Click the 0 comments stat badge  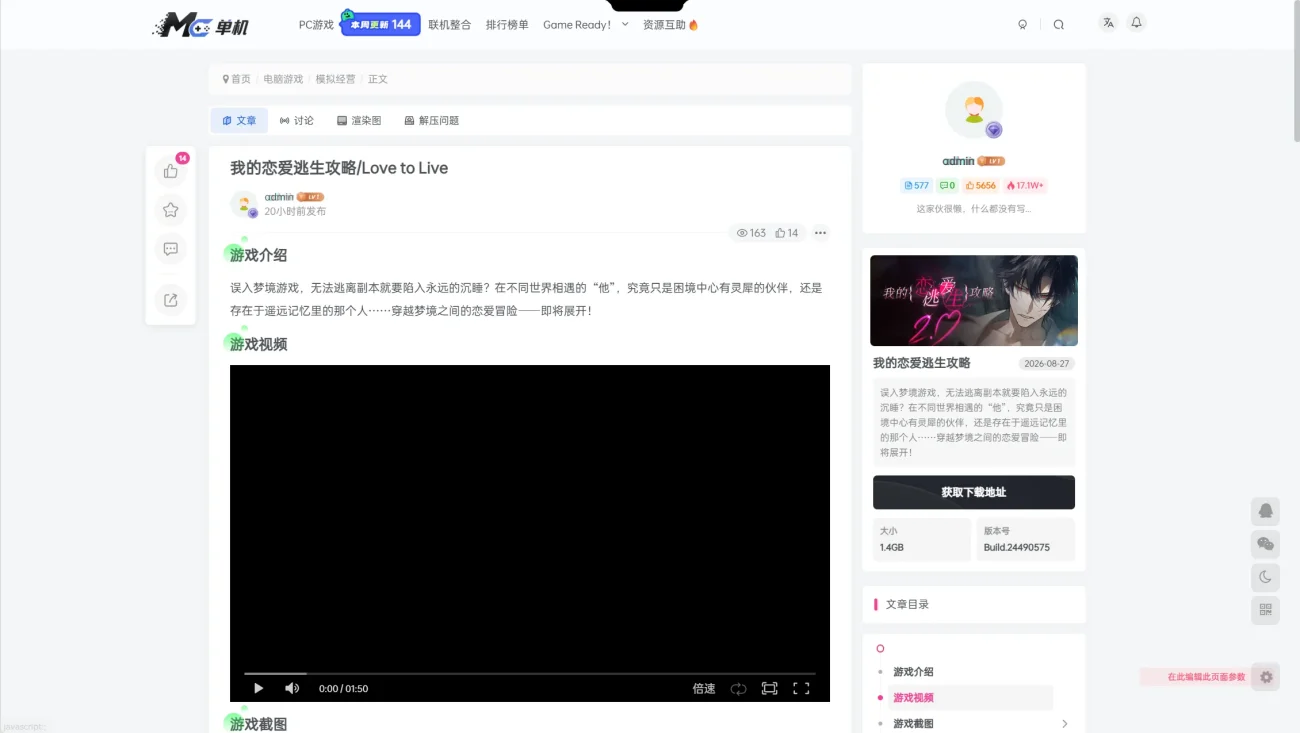947,185
